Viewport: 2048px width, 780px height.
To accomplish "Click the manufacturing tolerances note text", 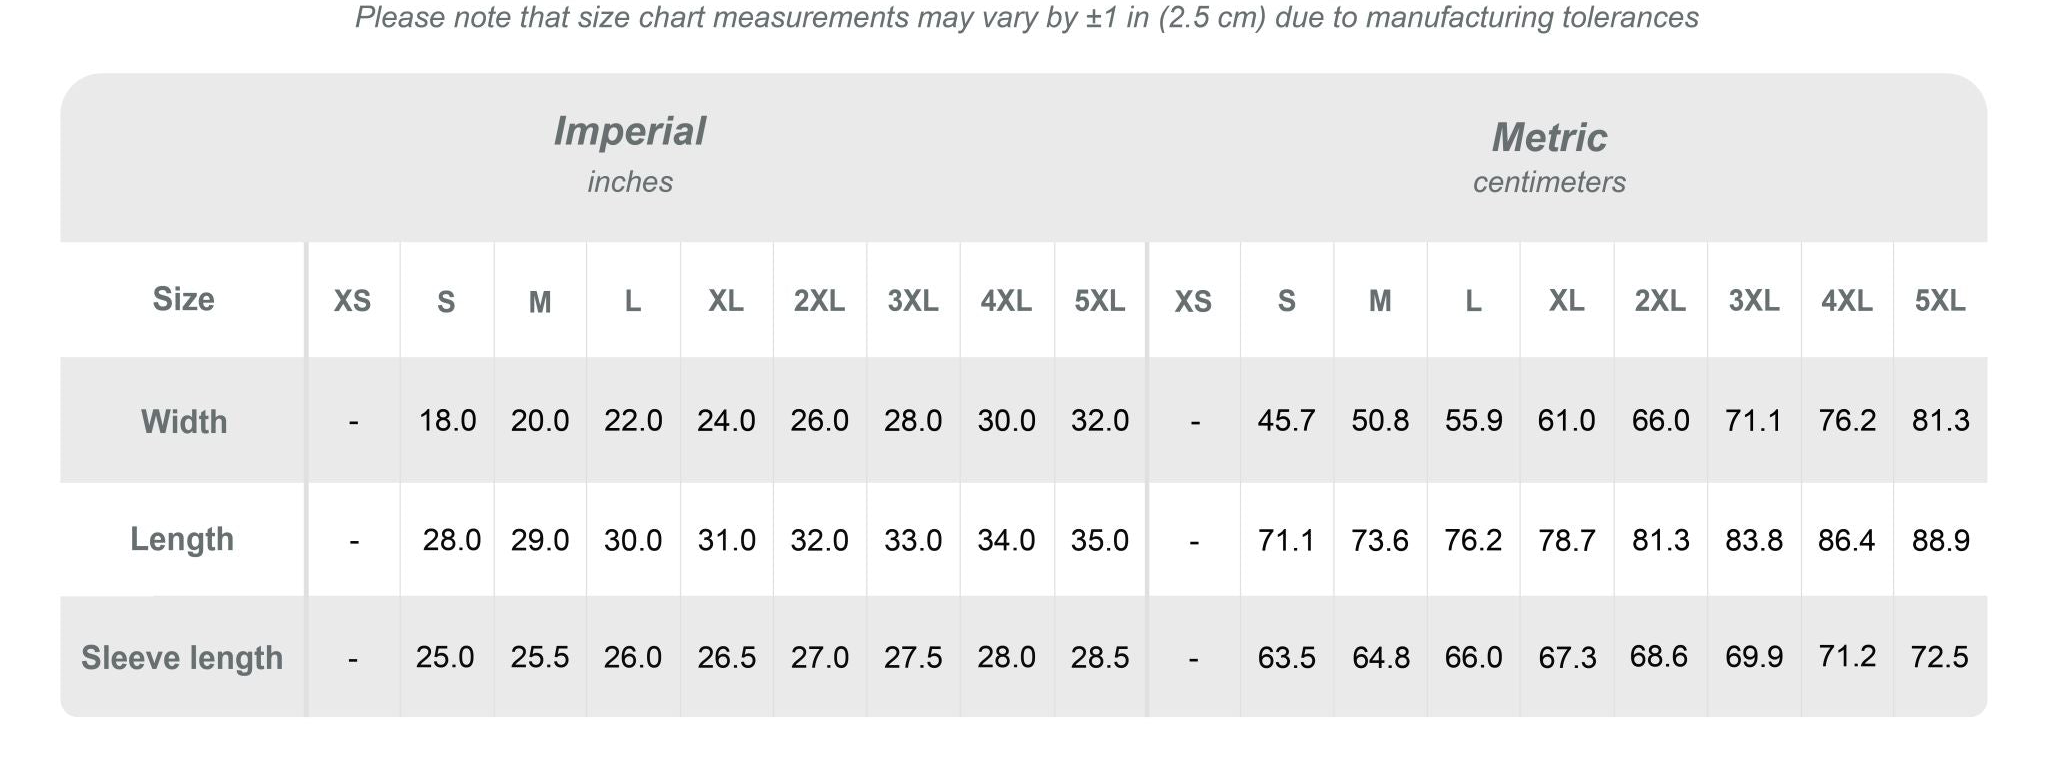I will [x=1026, y=18].
